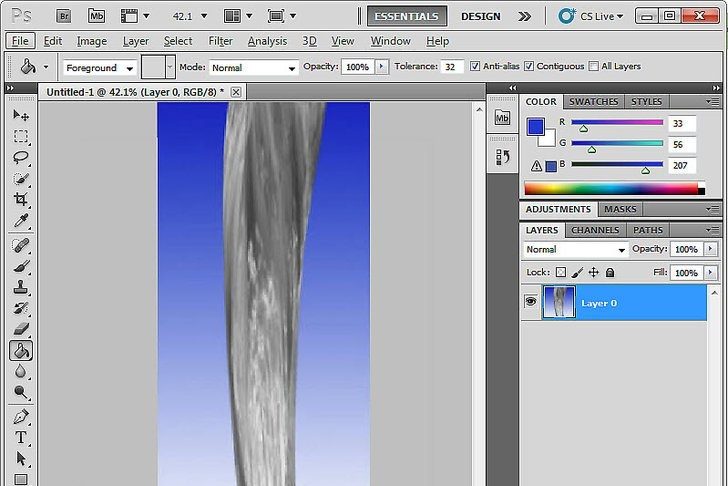This screenshot has height=486, width=728.
Task: Select the Move tool
Action: pyautogui.click(x=21, y=115)
